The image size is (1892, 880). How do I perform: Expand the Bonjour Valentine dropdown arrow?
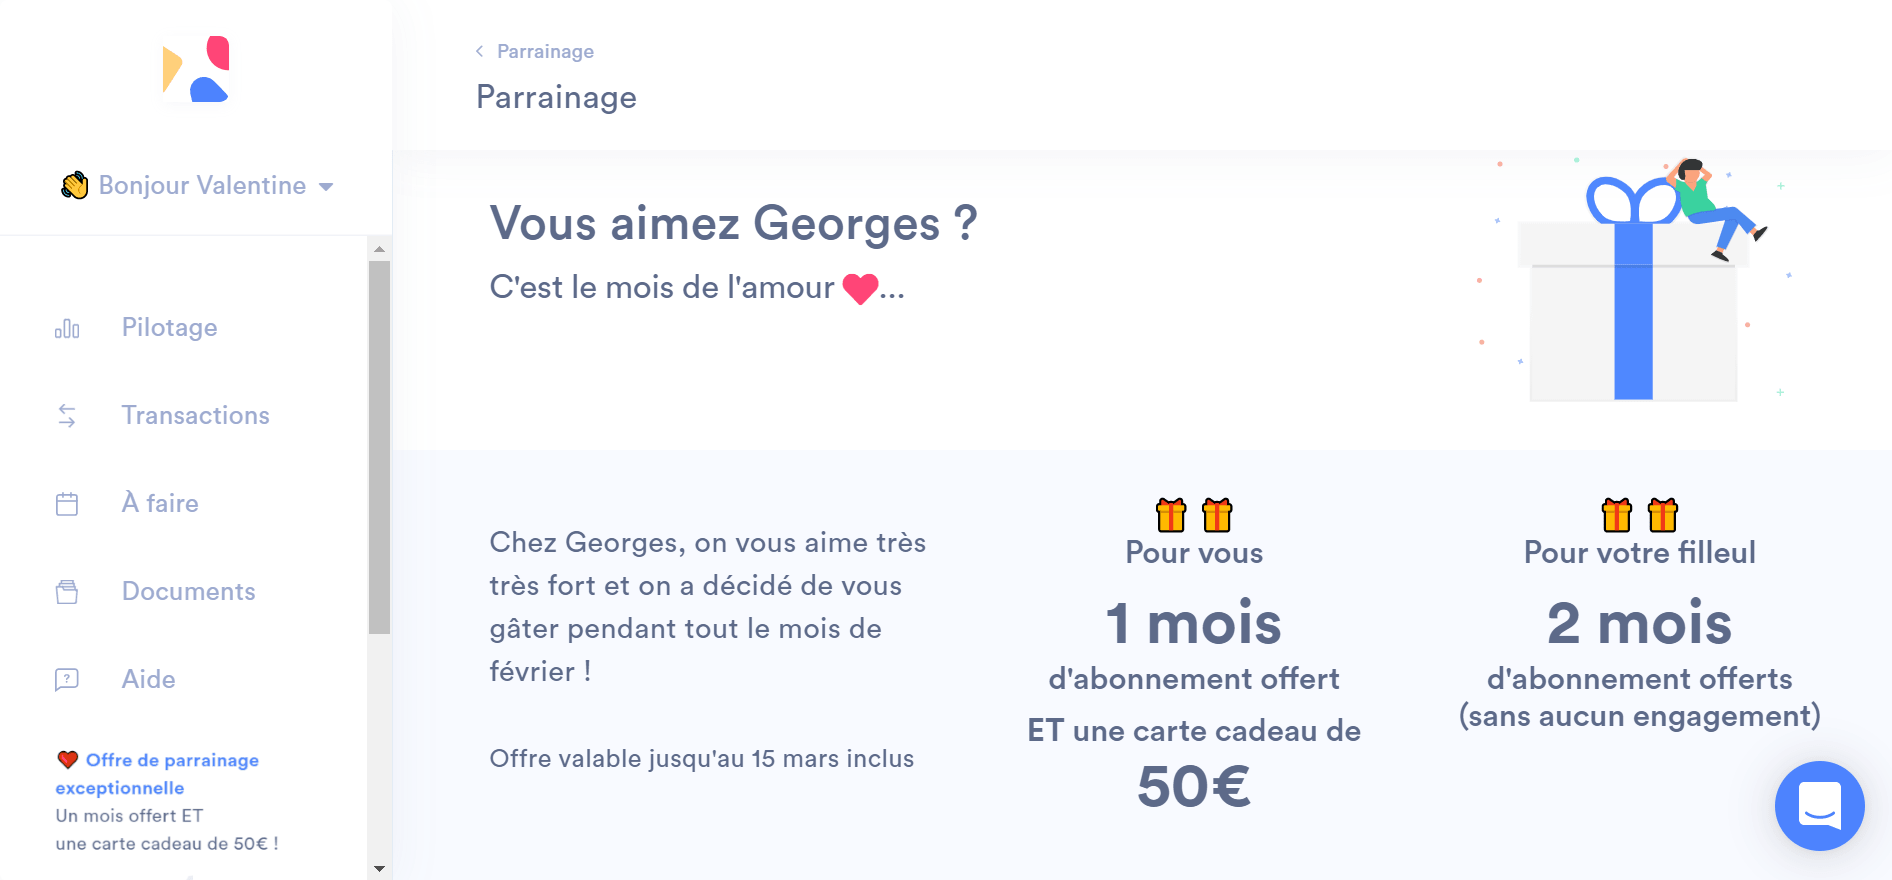(x=326, y=187)
